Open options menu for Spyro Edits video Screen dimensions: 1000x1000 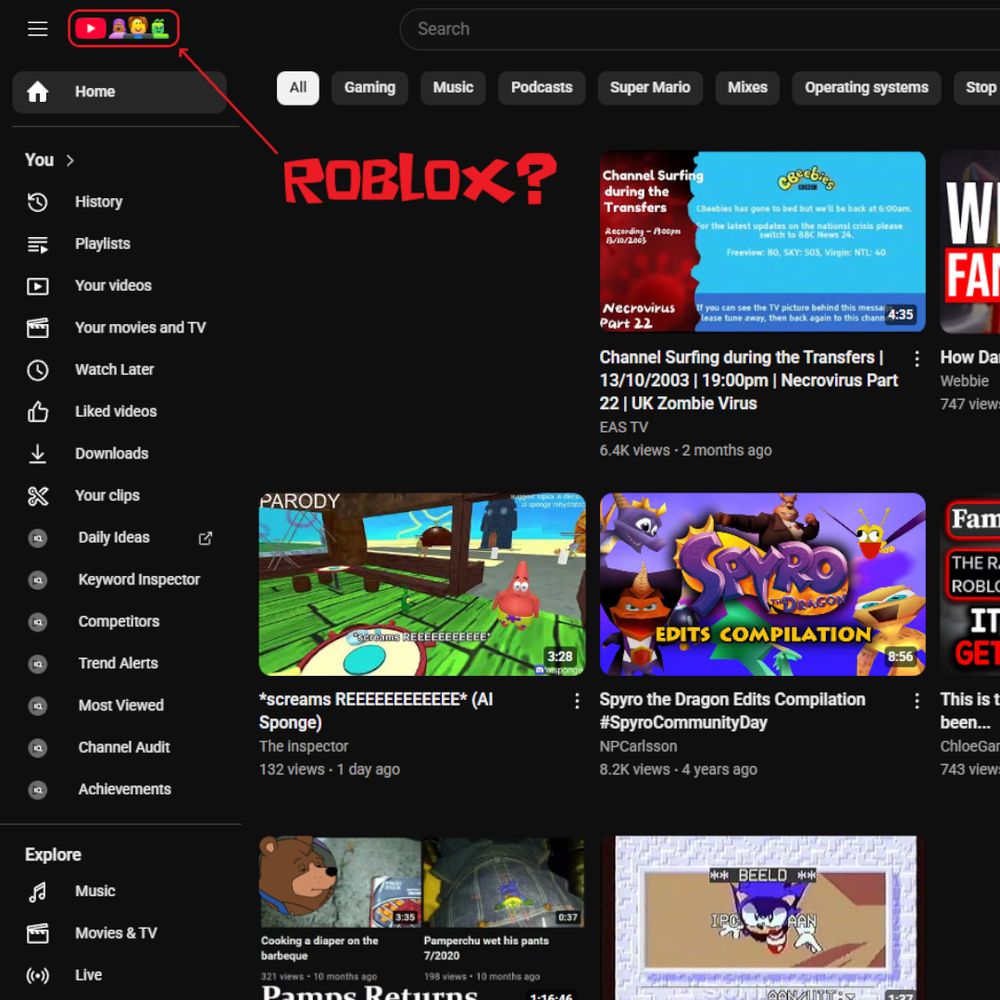point(916,702)
